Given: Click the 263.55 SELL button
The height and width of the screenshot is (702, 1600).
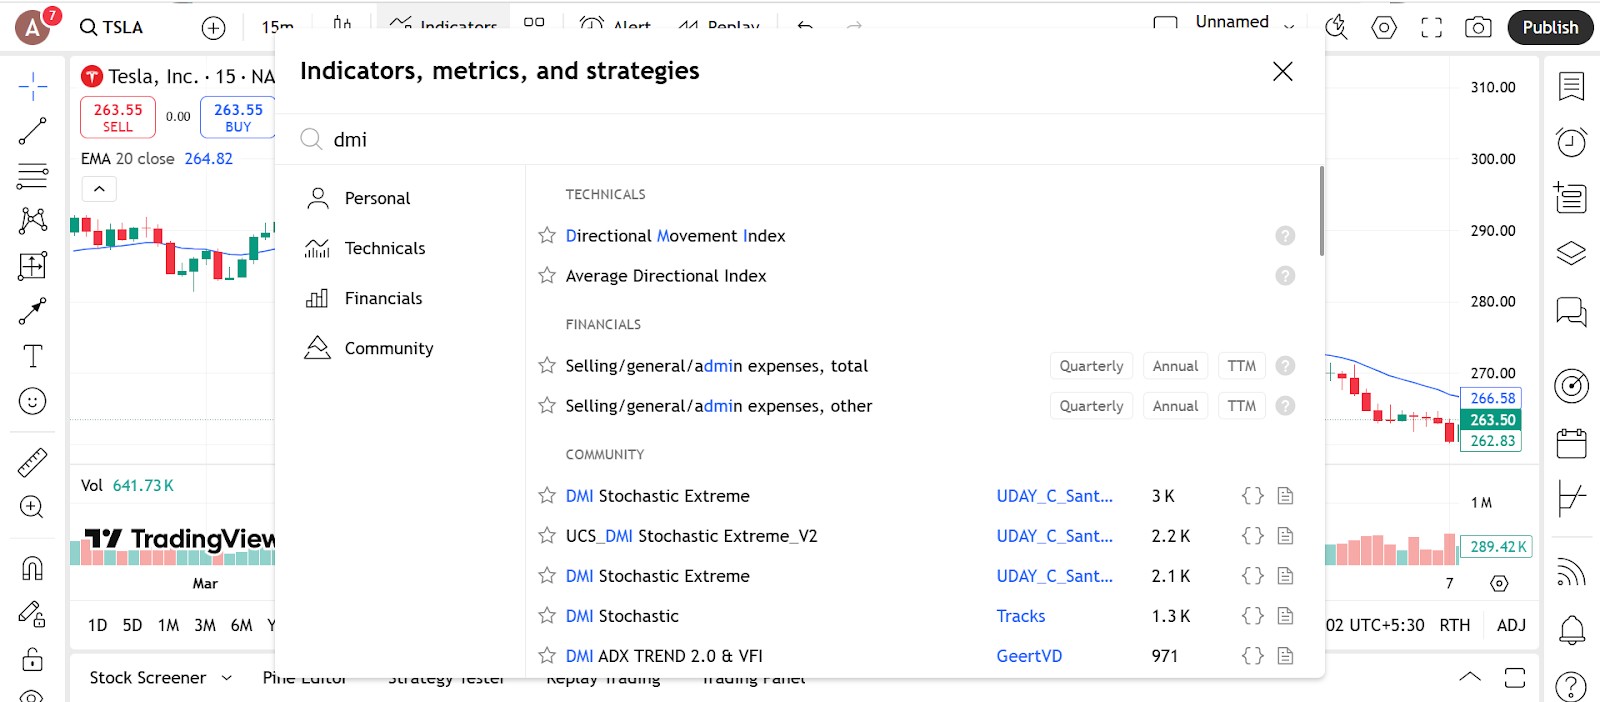Looking at the screenshot, I should [118, 117].
